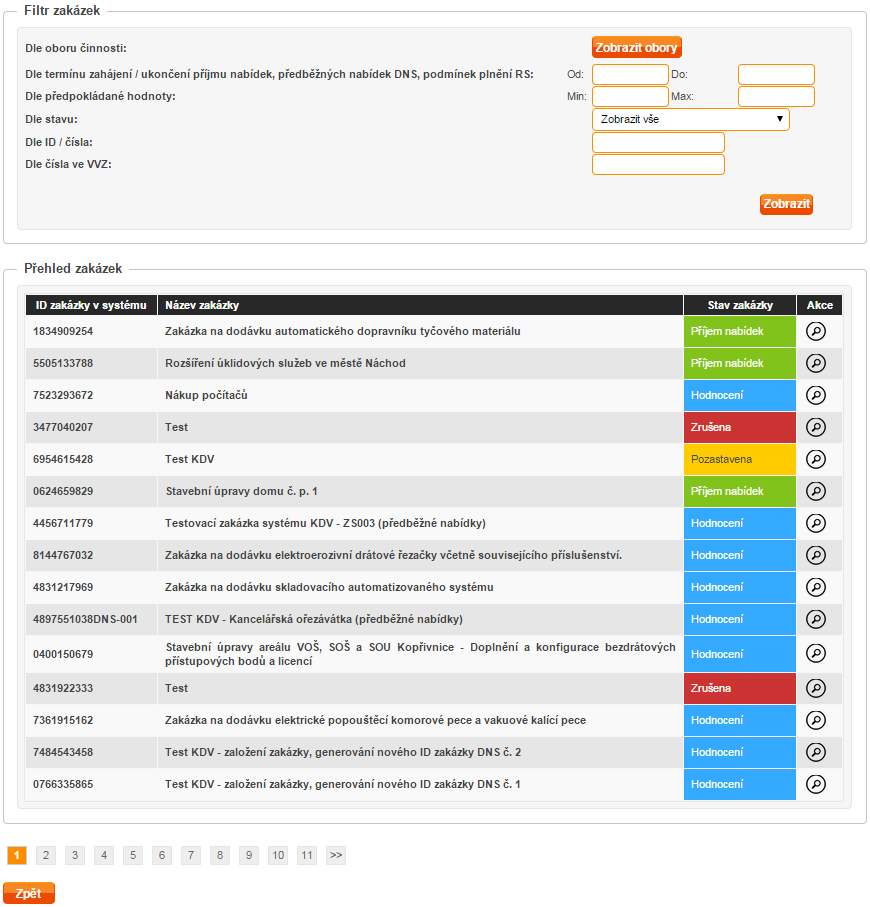Go to page 2
This screenshot has height=907, width=870.
pyautogui.click(x=46, y=856)
